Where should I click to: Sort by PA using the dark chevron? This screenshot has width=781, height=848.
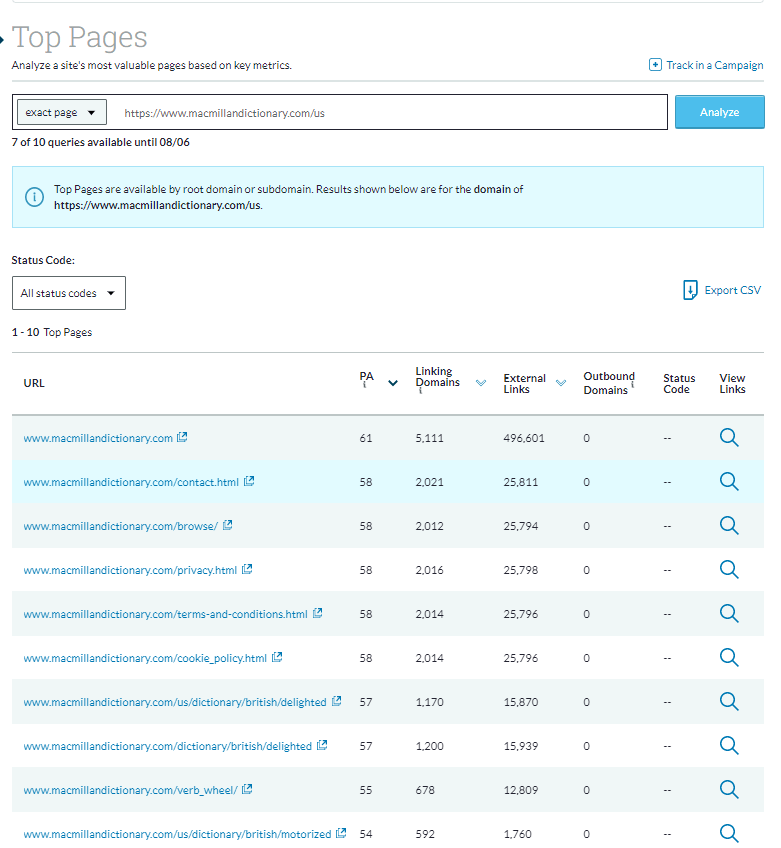coord(393,383)
